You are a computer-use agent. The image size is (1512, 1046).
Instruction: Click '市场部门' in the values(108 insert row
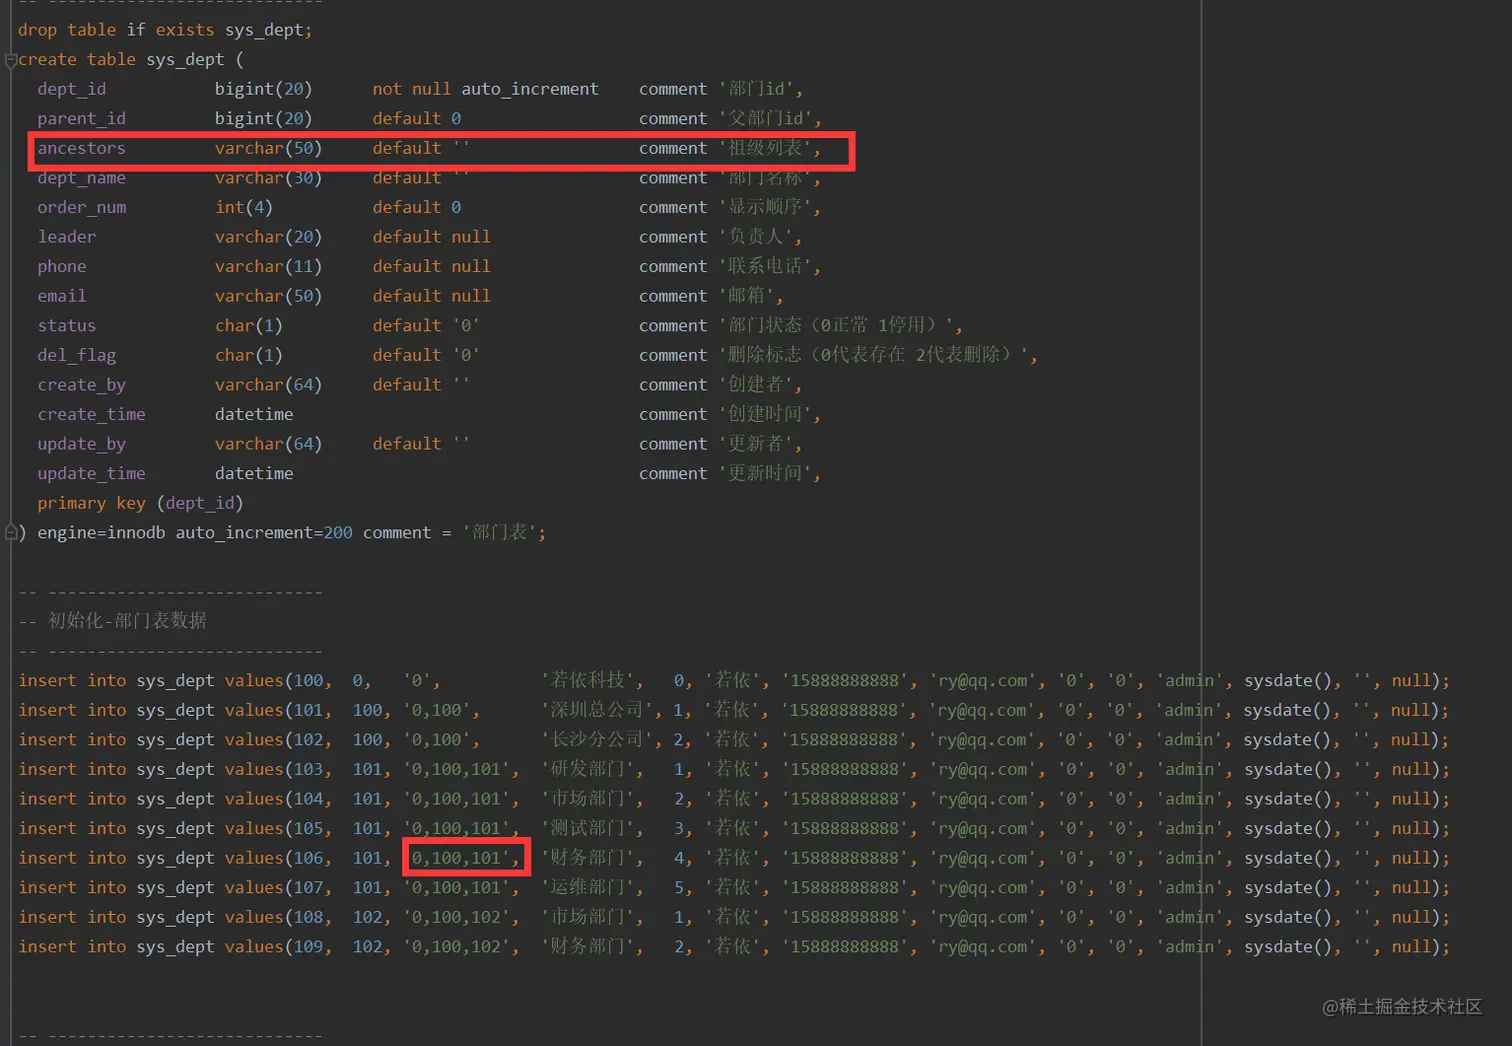[588, 917]
